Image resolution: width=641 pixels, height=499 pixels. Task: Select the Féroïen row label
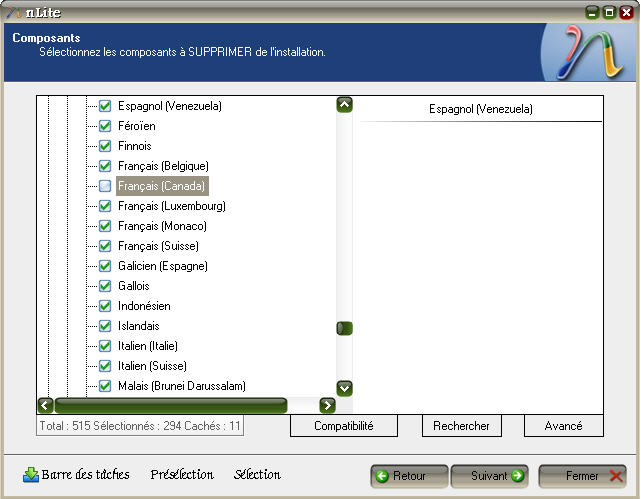coord(137,126)
